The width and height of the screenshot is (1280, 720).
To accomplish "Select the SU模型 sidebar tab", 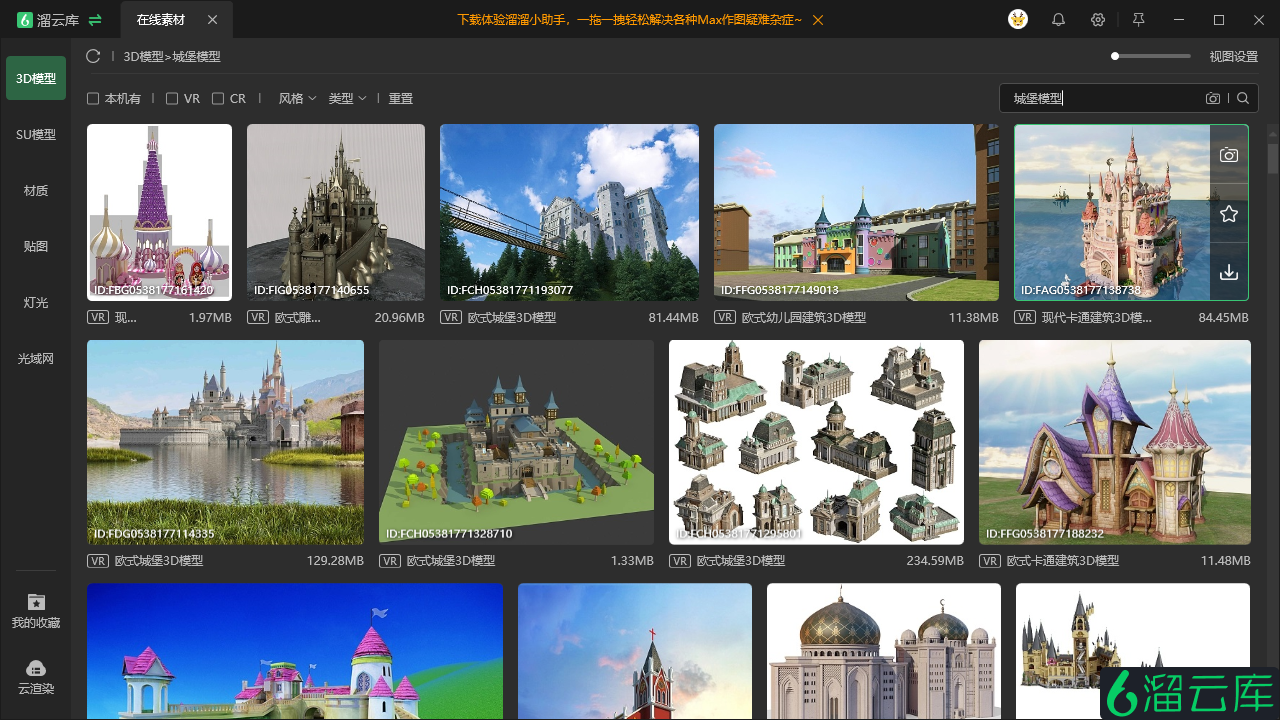I will tap(36, 134).
